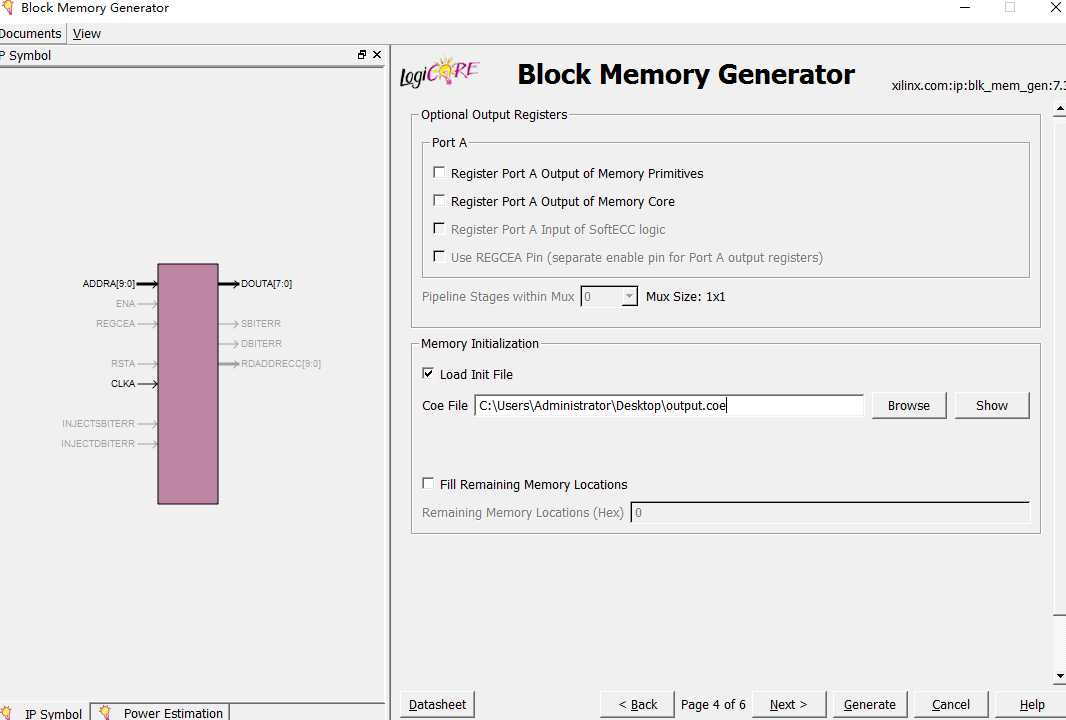
Task: Click the INJECTDBITERR port label
Action: [98, 443]
